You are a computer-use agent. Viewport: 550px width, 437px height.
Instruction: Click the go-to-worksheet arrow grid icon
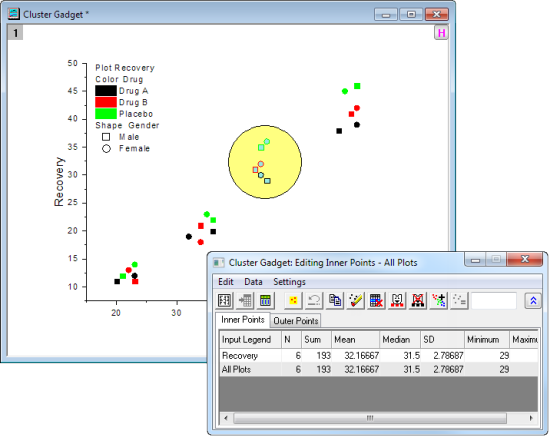(245, 301)
